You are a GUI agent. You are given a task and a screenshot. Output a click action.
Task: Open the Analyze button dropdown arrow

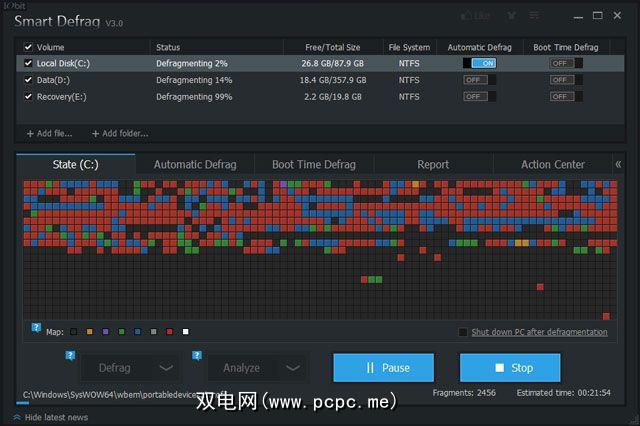[x=292, y=368]
